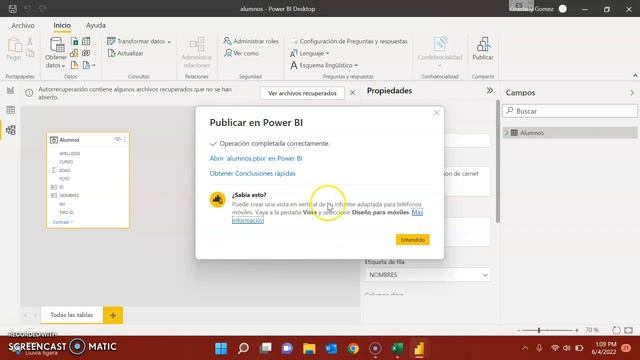The width and height of the screenshot is (640, 360).
Task: Click the Save icon in title bar
Action: tap(12, 9)
